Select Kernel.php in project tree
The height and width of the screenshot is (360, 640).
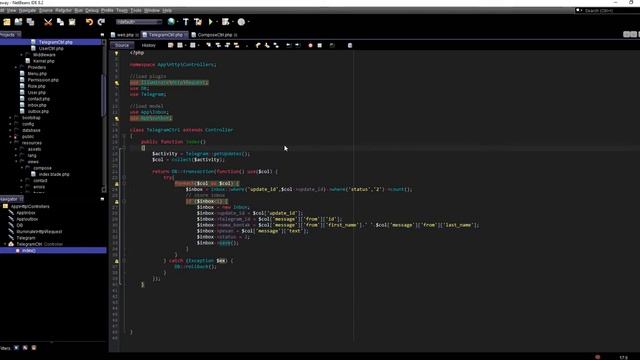coord(44,61)
